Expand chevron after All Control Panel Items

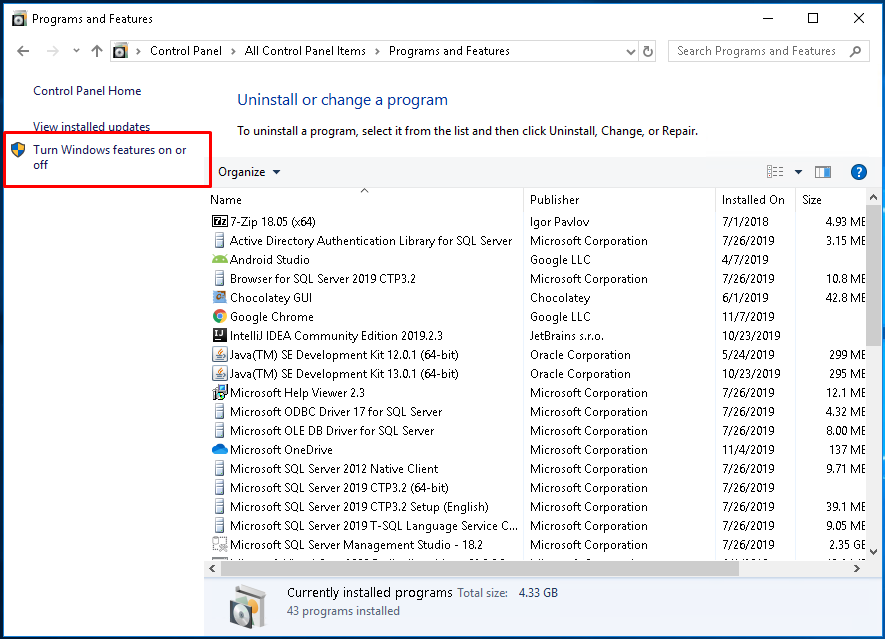coord(378,52)
